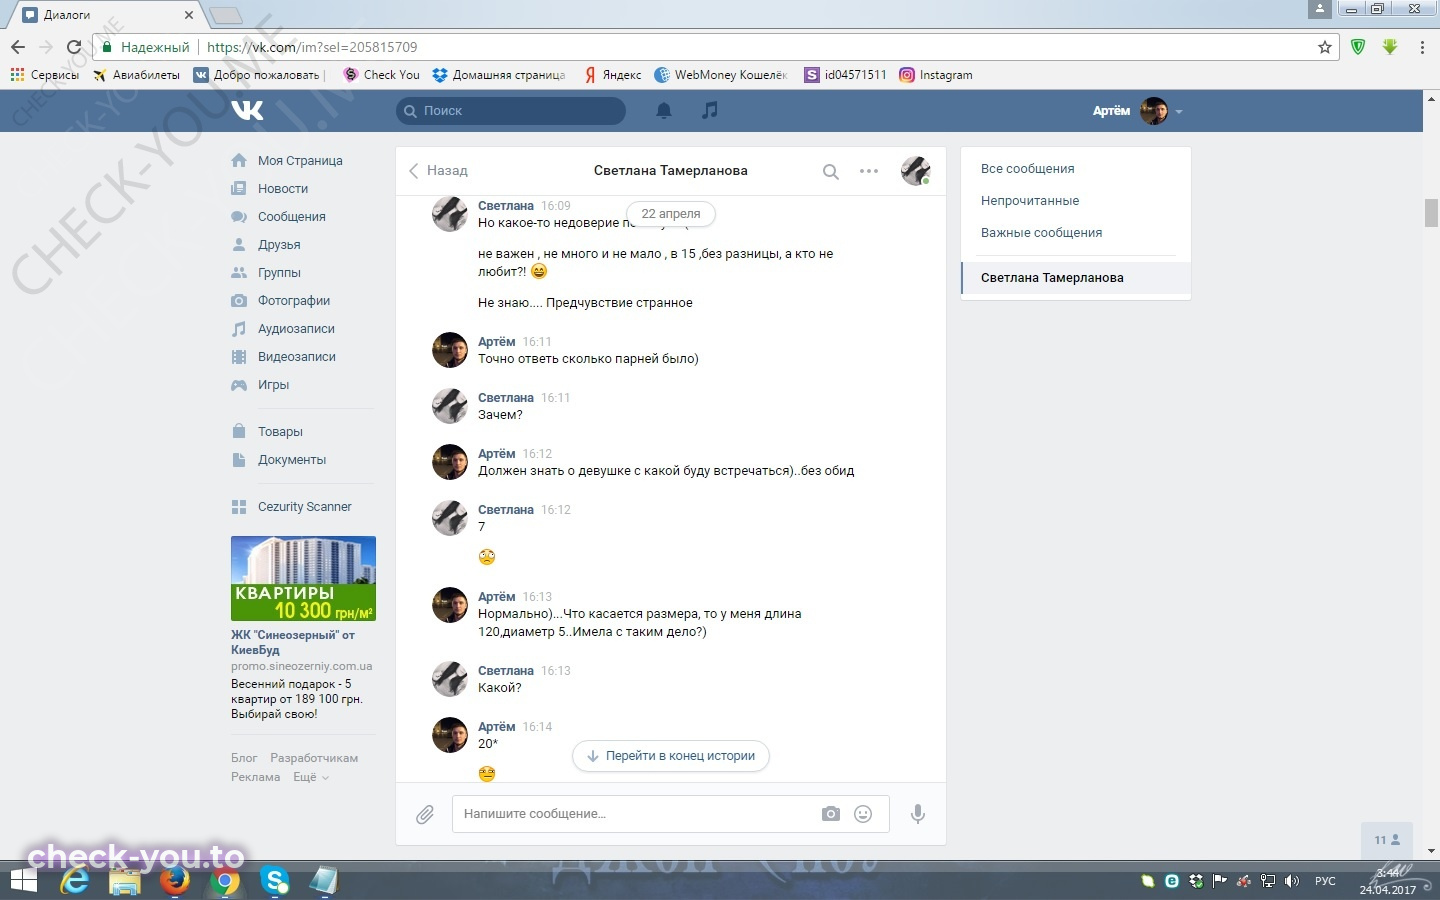
Task: Click the Квартиры ad banner image
Action: [303, 579]
